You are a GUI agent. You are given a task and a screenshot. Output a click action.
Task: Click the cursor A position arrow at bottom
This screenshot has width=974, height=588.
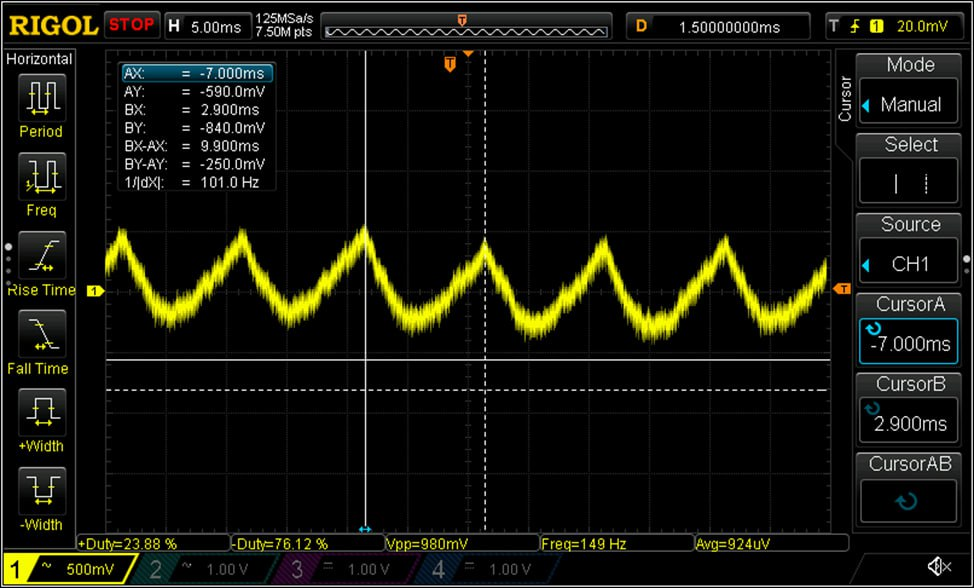365,529
